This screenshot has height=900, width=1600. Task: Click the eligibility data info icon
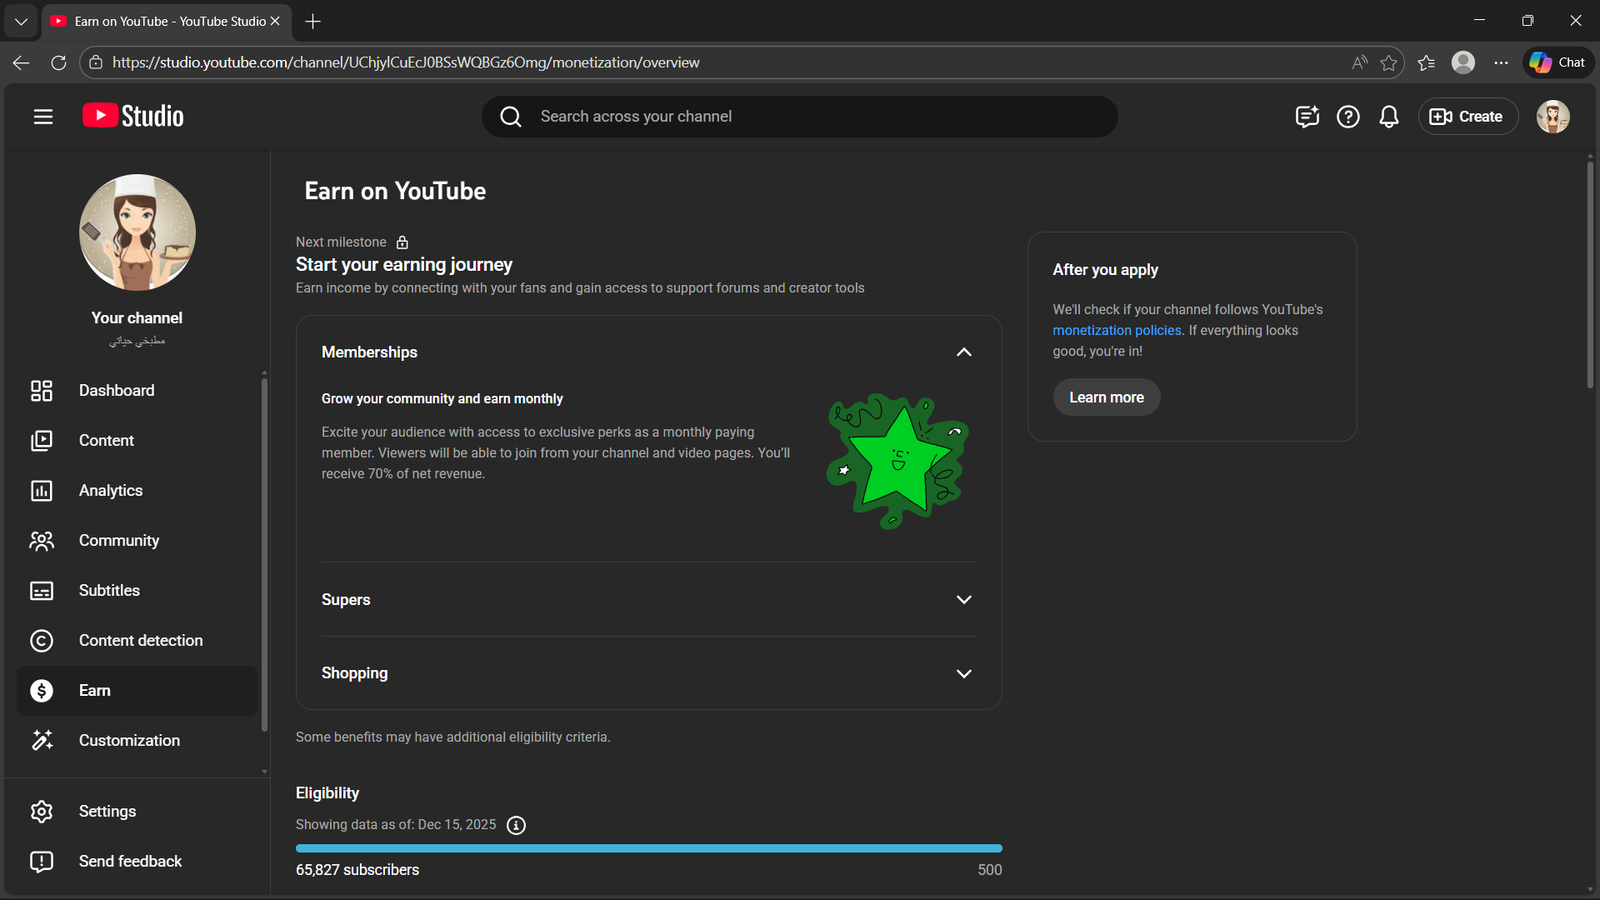tap(516, 825)
